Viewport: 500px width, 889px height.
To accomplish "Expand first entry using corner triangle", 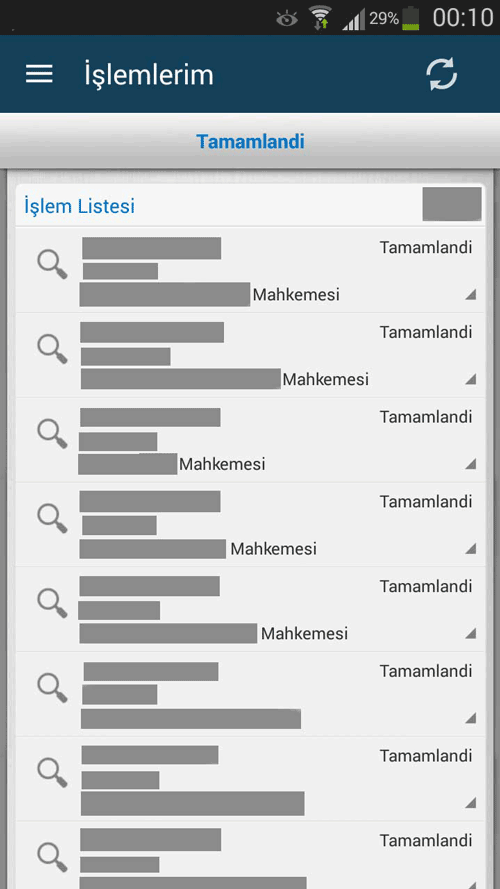I will [471, 294].
